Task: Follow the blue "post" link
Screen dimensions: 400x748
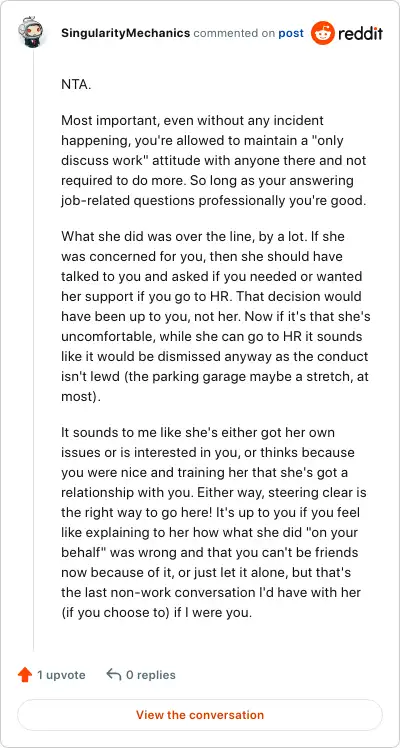Action: coord(290,33)
